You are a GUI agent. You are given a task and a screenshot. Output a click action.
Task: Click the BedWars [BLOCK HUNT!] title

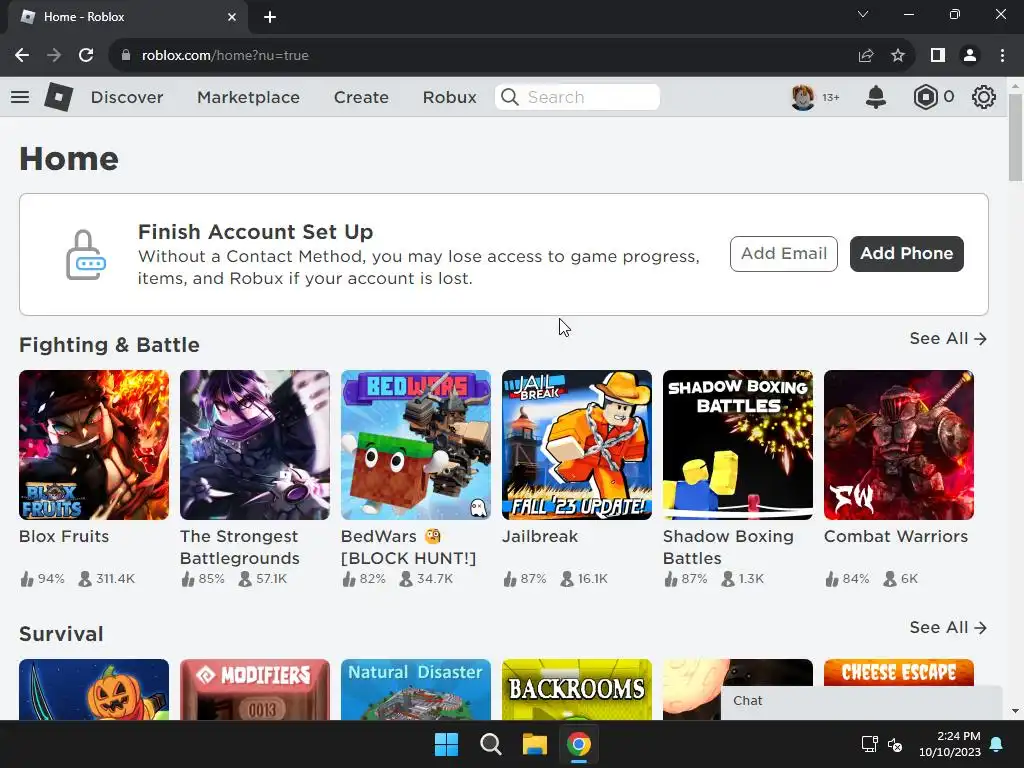(x=408, y=547)
